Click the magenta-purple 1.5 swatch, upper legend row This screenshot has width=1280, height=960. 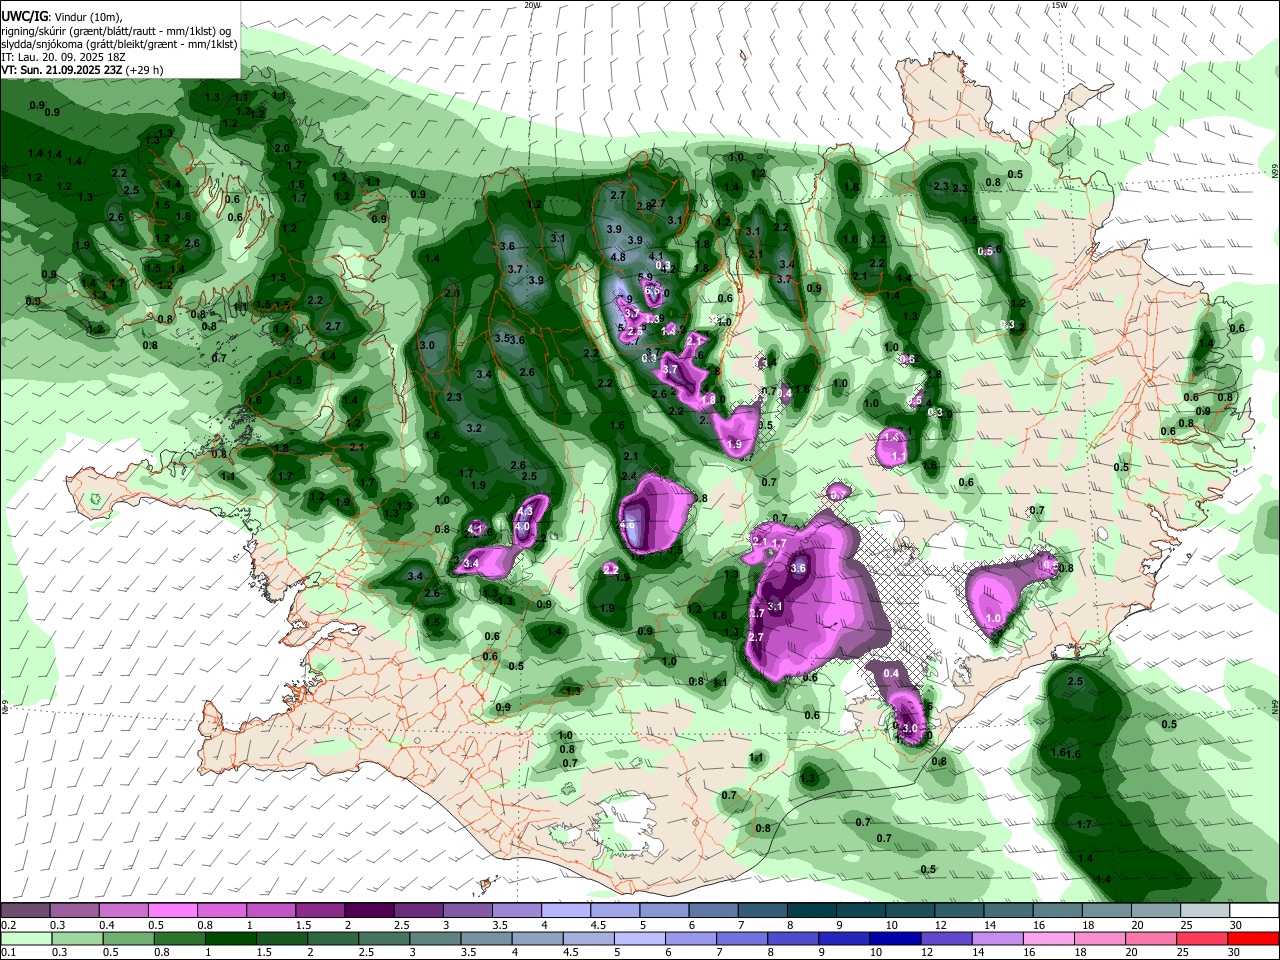point(319,911)
